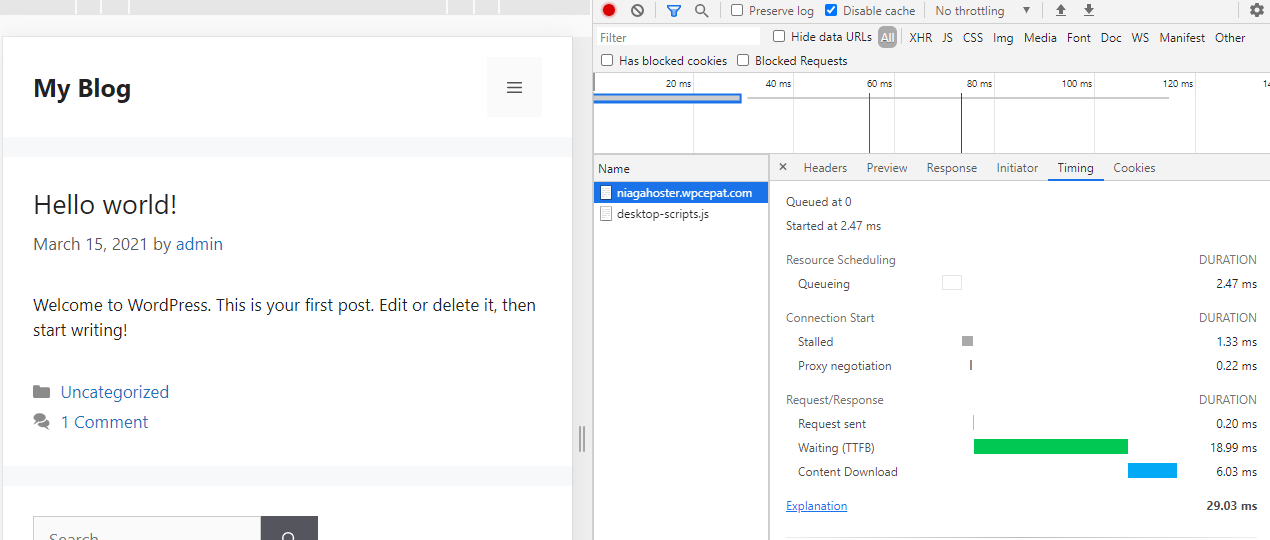Open the Hello world! post title
This screenshot has height=540, width=1270.
(105, 205)
